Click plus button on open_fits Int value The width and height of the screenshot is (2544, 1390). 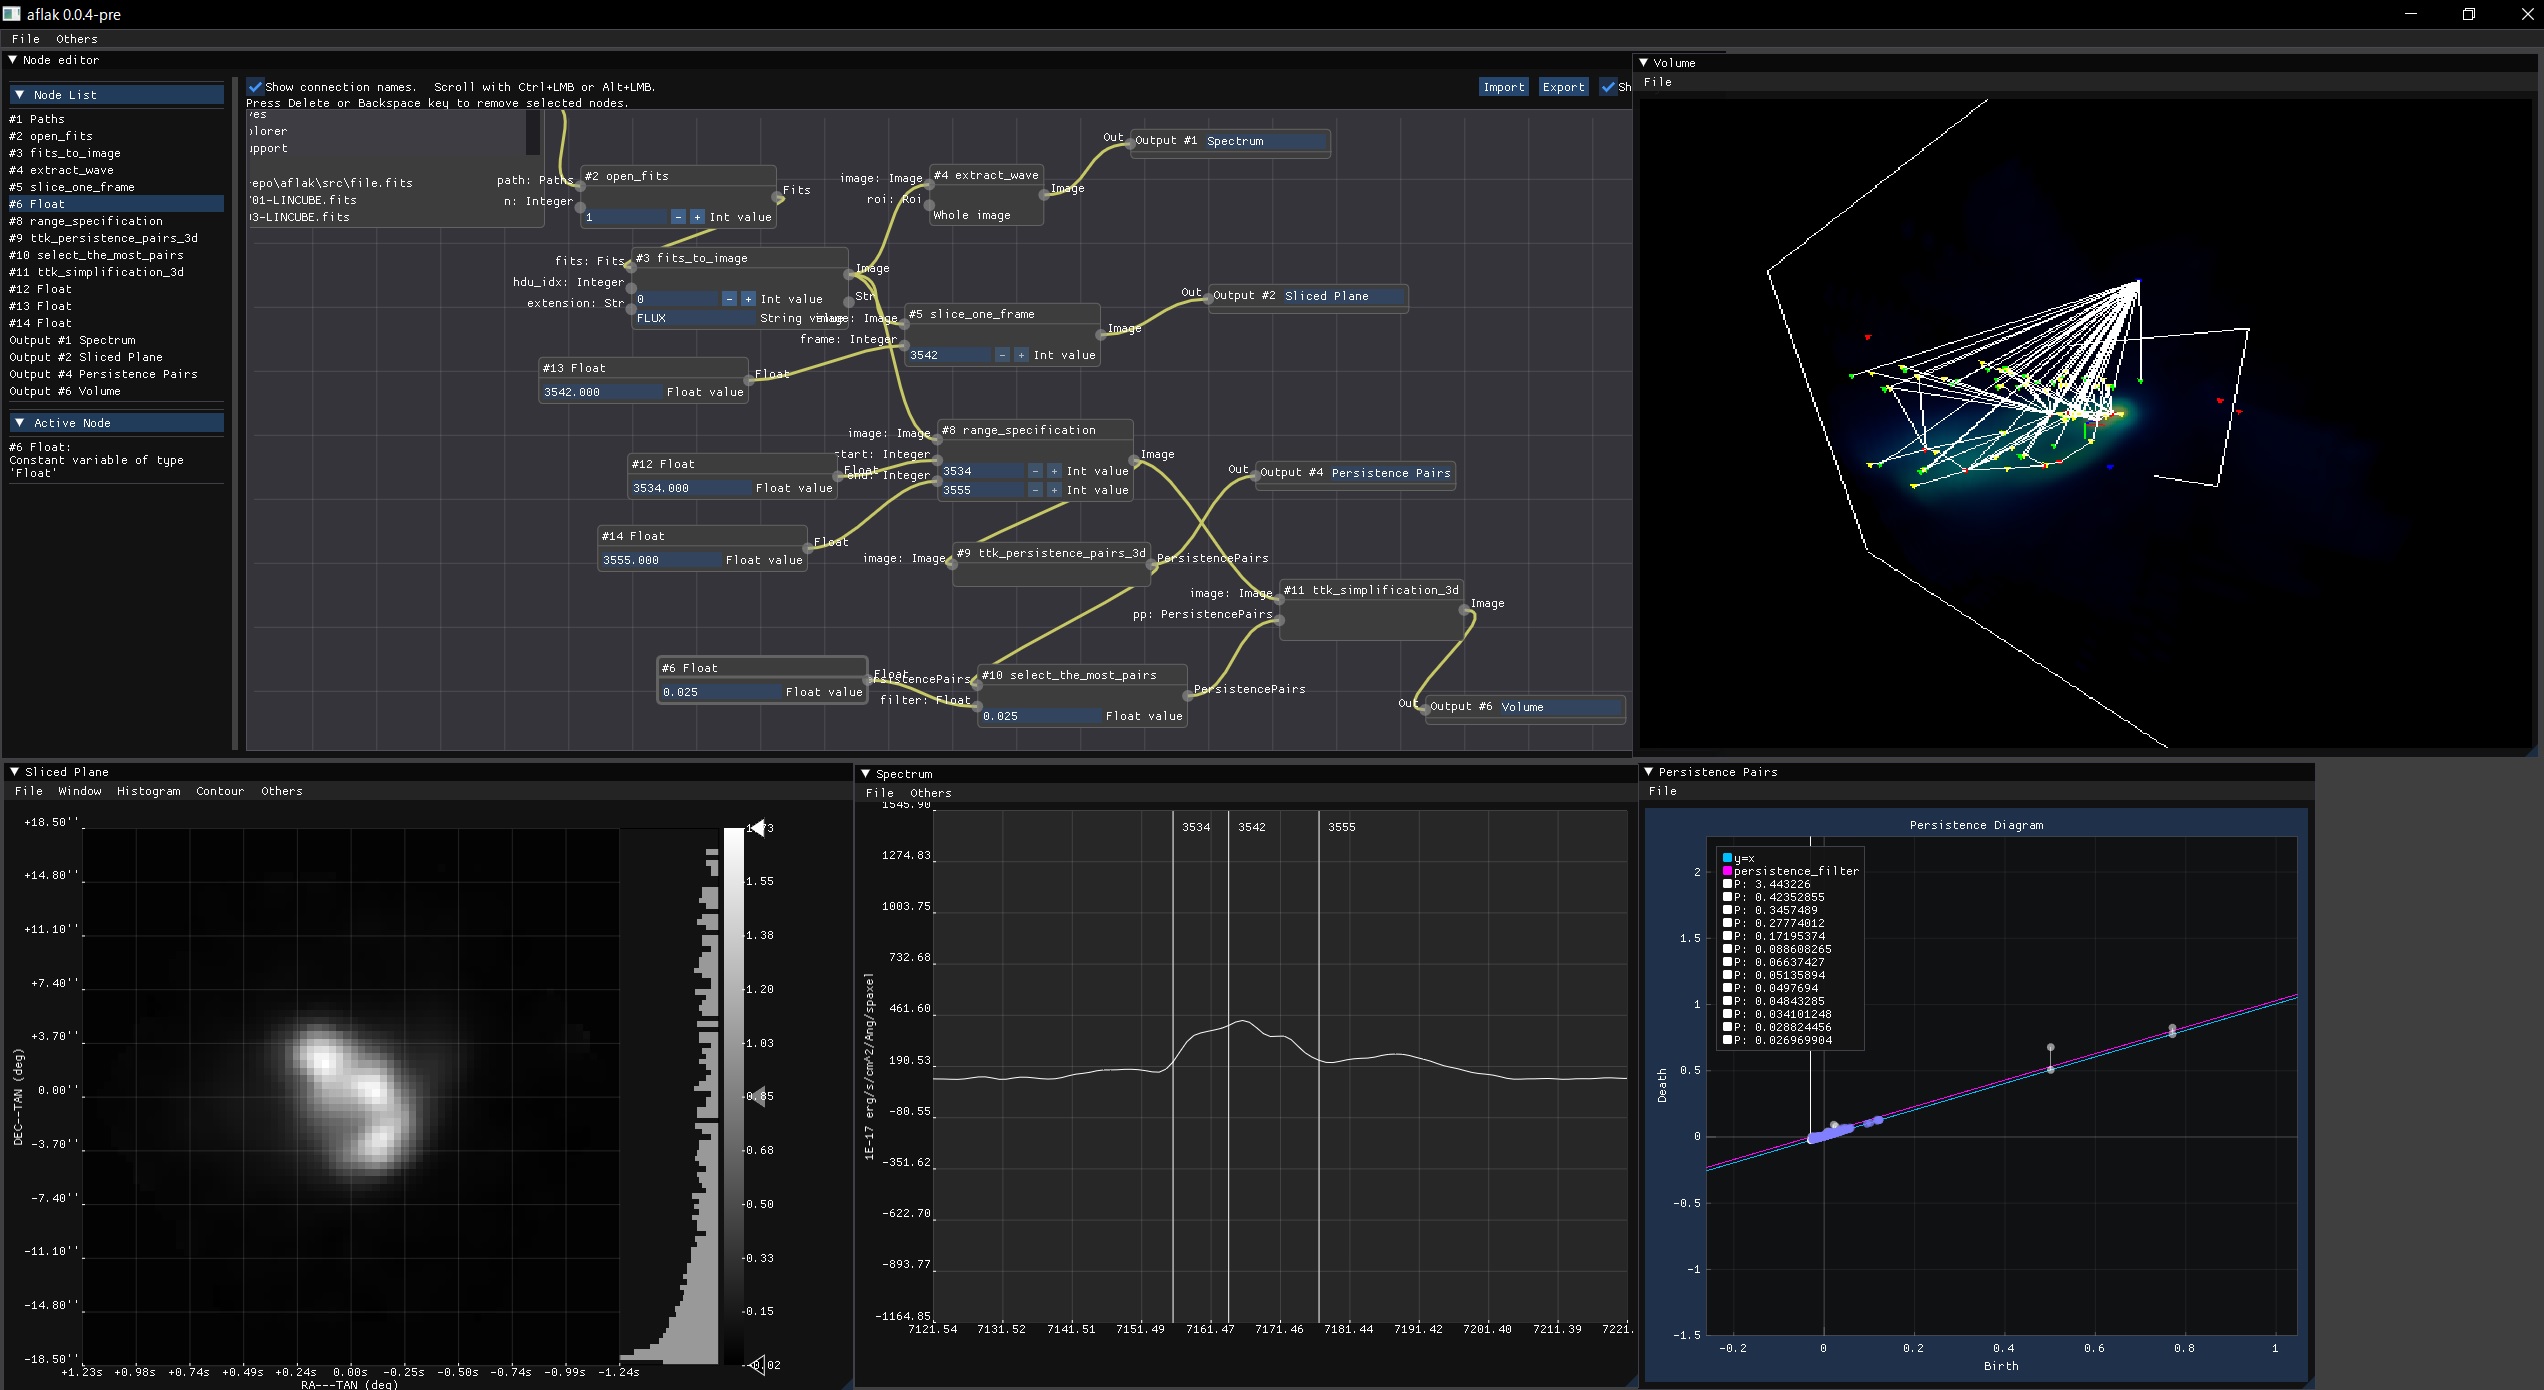[x=697, y=217]
